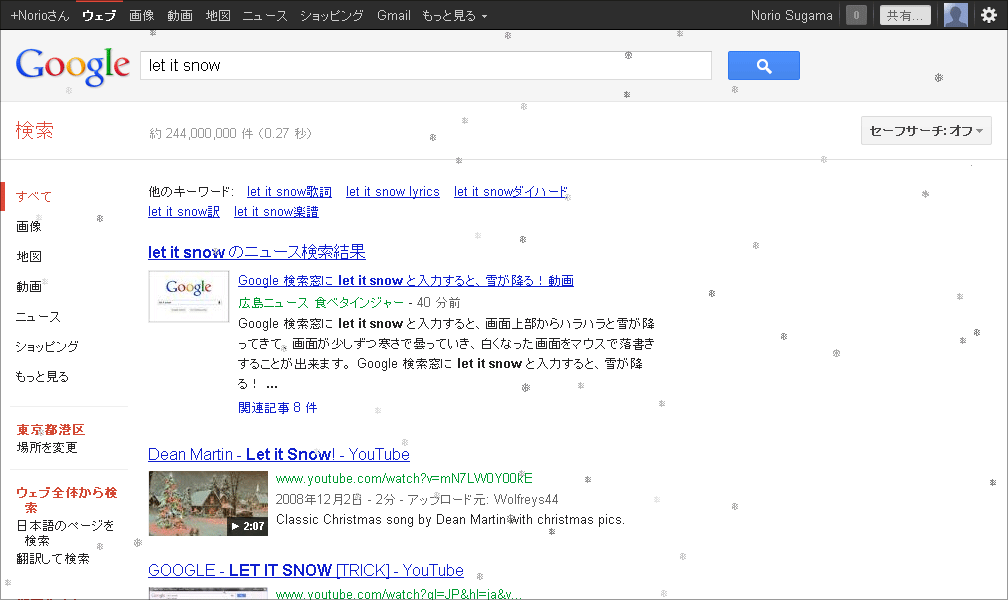
Task: Open 関連記事 8 件 link
Action: [277, 407]
